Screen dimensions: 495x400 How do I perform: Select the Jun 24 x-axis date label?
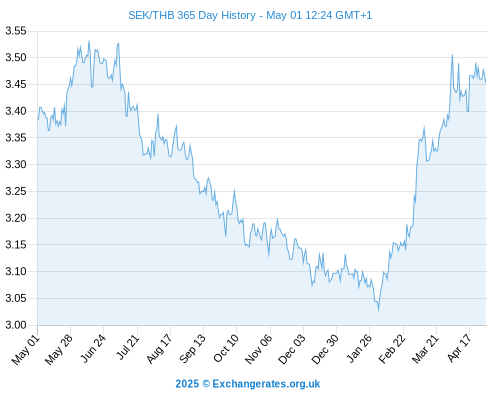[93, 348]
